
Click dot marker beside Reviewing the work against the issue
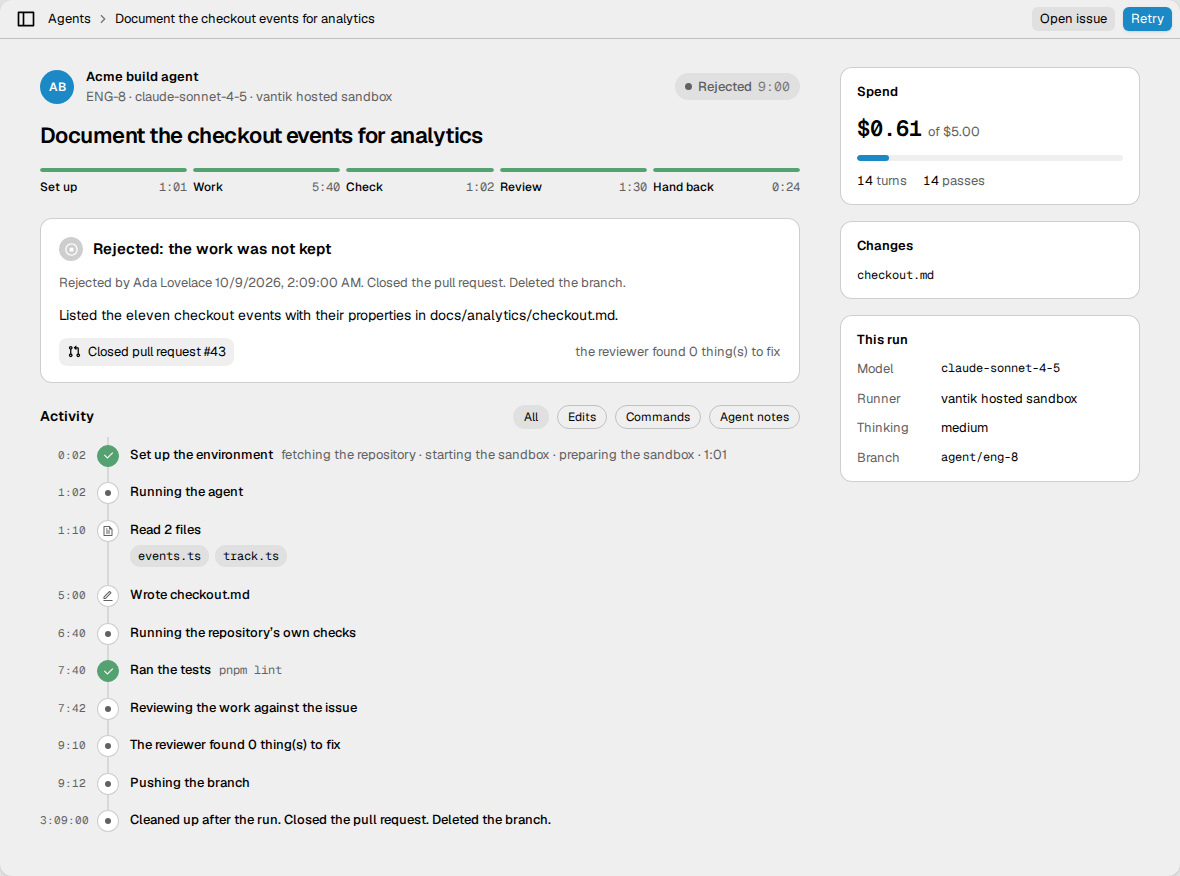click(108, 708)
